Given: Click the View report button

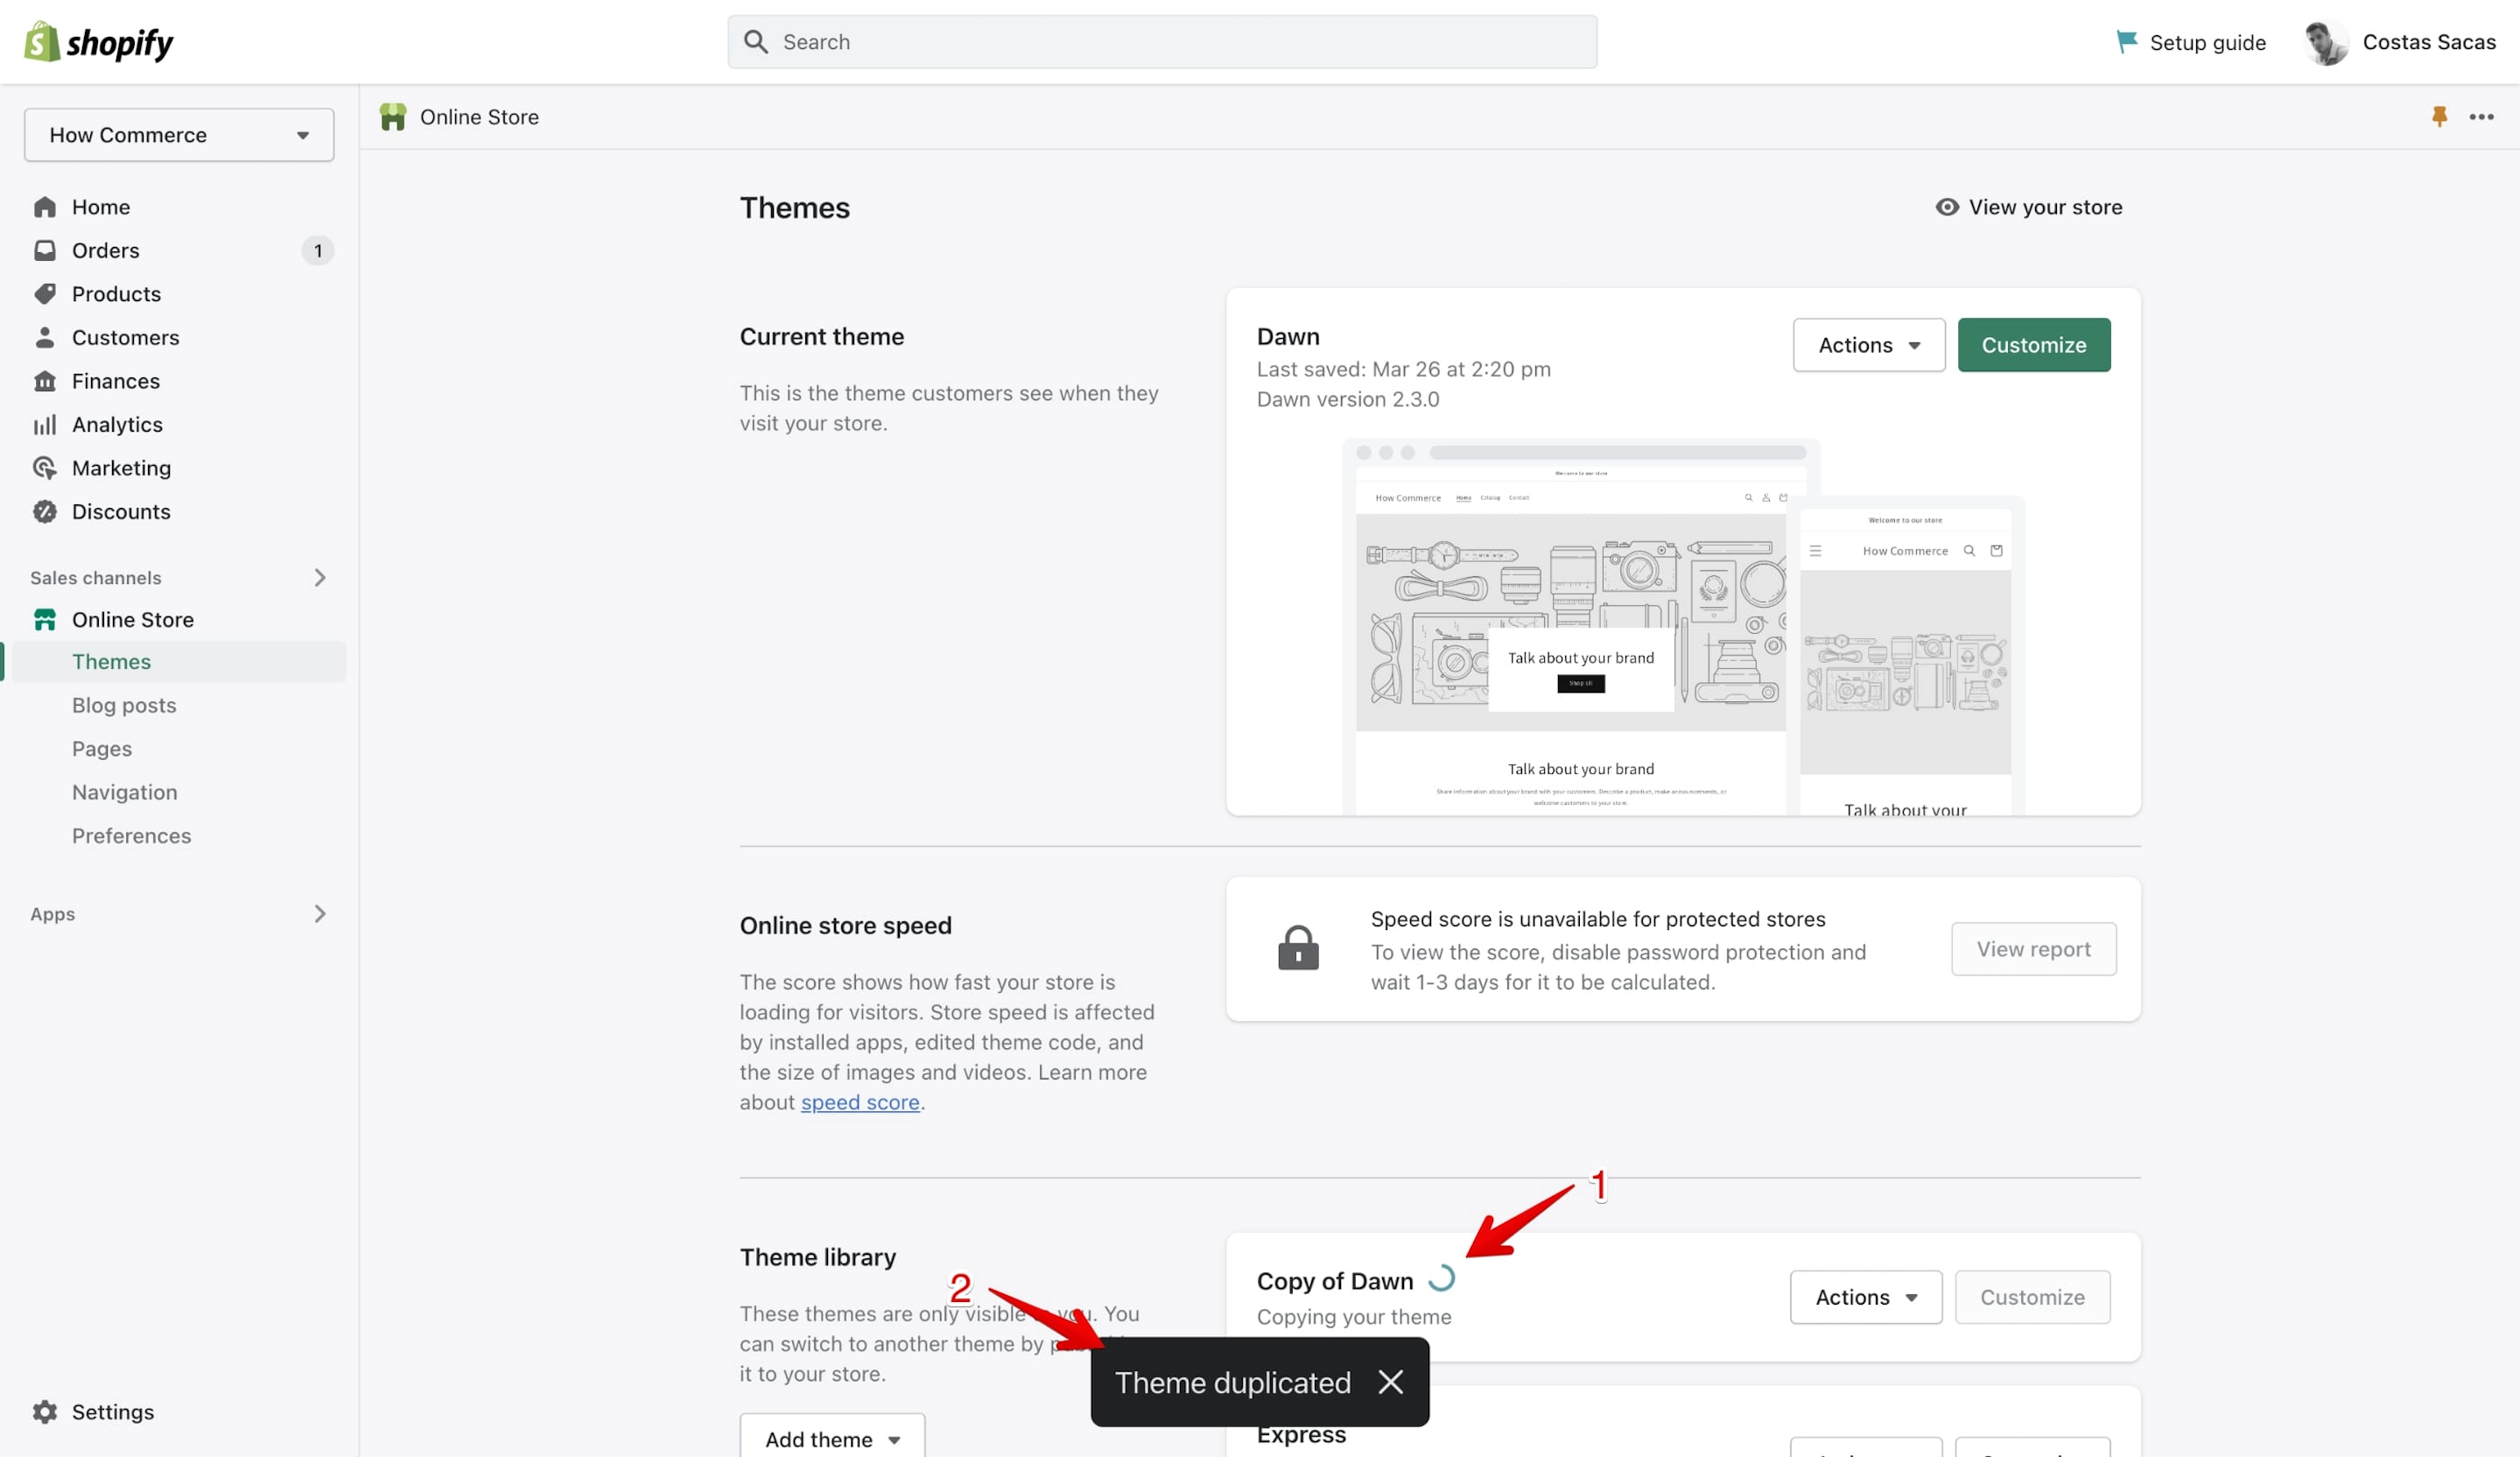Looking at the screenshot, I should point(2033,948).
